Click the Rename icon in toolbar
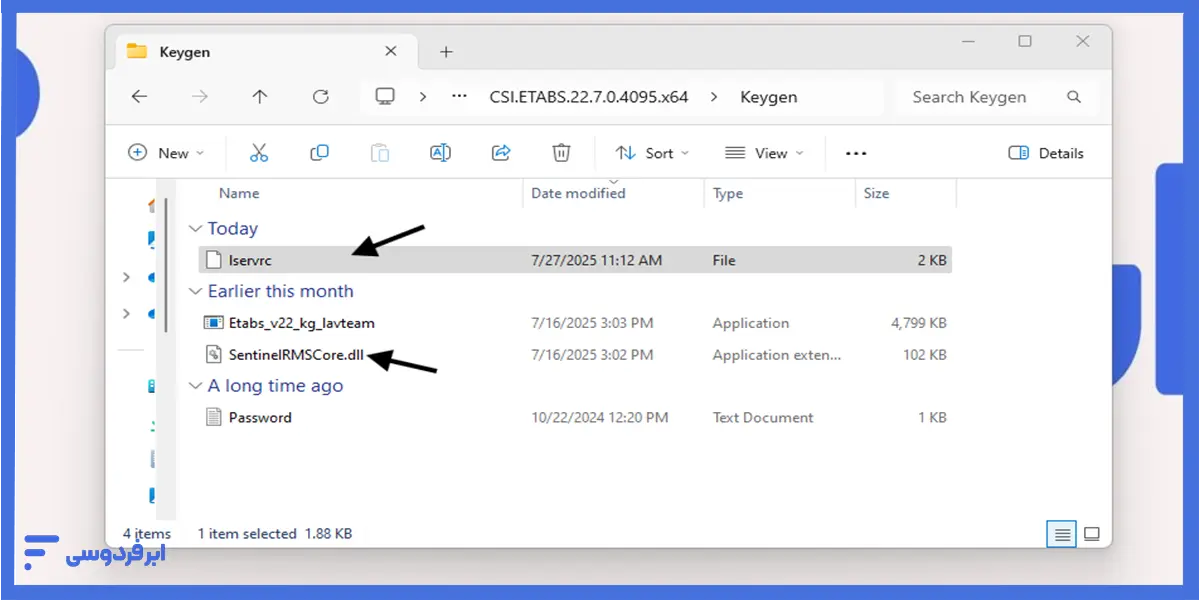1200x600 pixels. (440, 153)
